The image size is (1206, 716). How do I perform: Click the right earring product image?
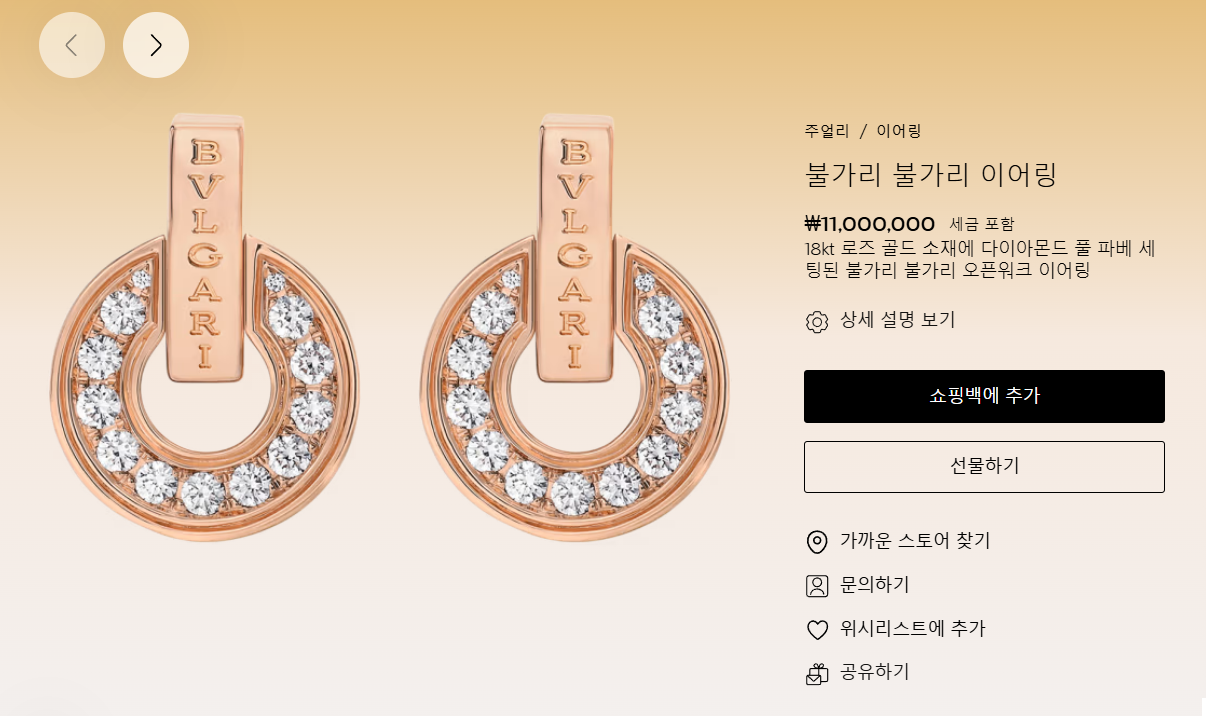click(x=575, y=327)
